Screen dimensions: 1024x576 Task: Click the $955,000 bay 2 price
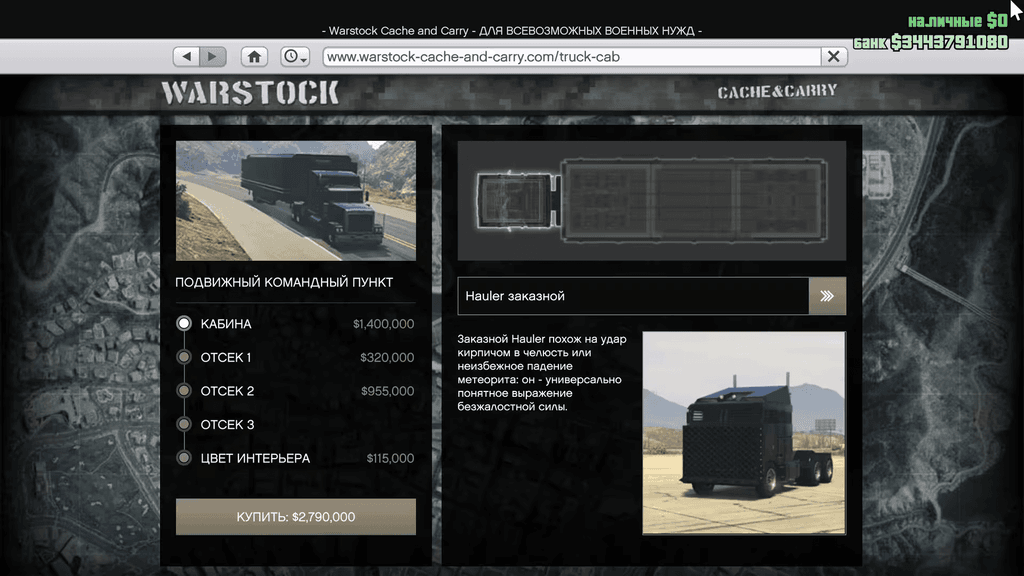387,391
